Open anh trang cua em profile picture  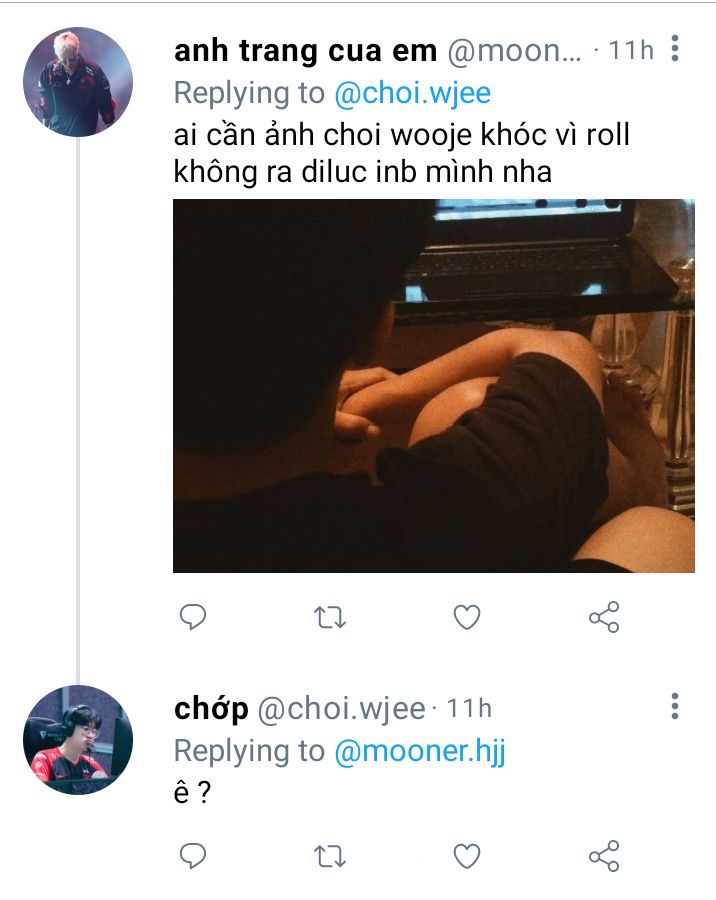tap(78, 81)
